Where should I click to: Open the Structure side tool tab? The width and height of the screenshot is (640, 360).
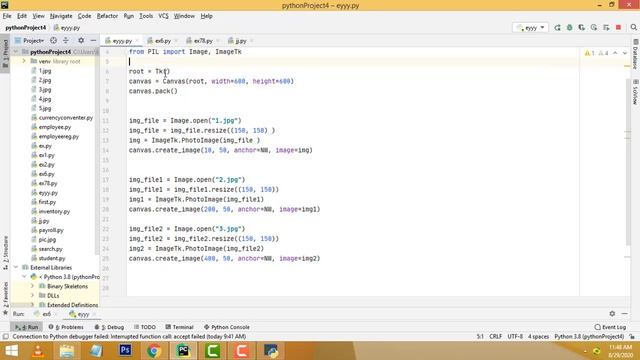coord(5,252)
